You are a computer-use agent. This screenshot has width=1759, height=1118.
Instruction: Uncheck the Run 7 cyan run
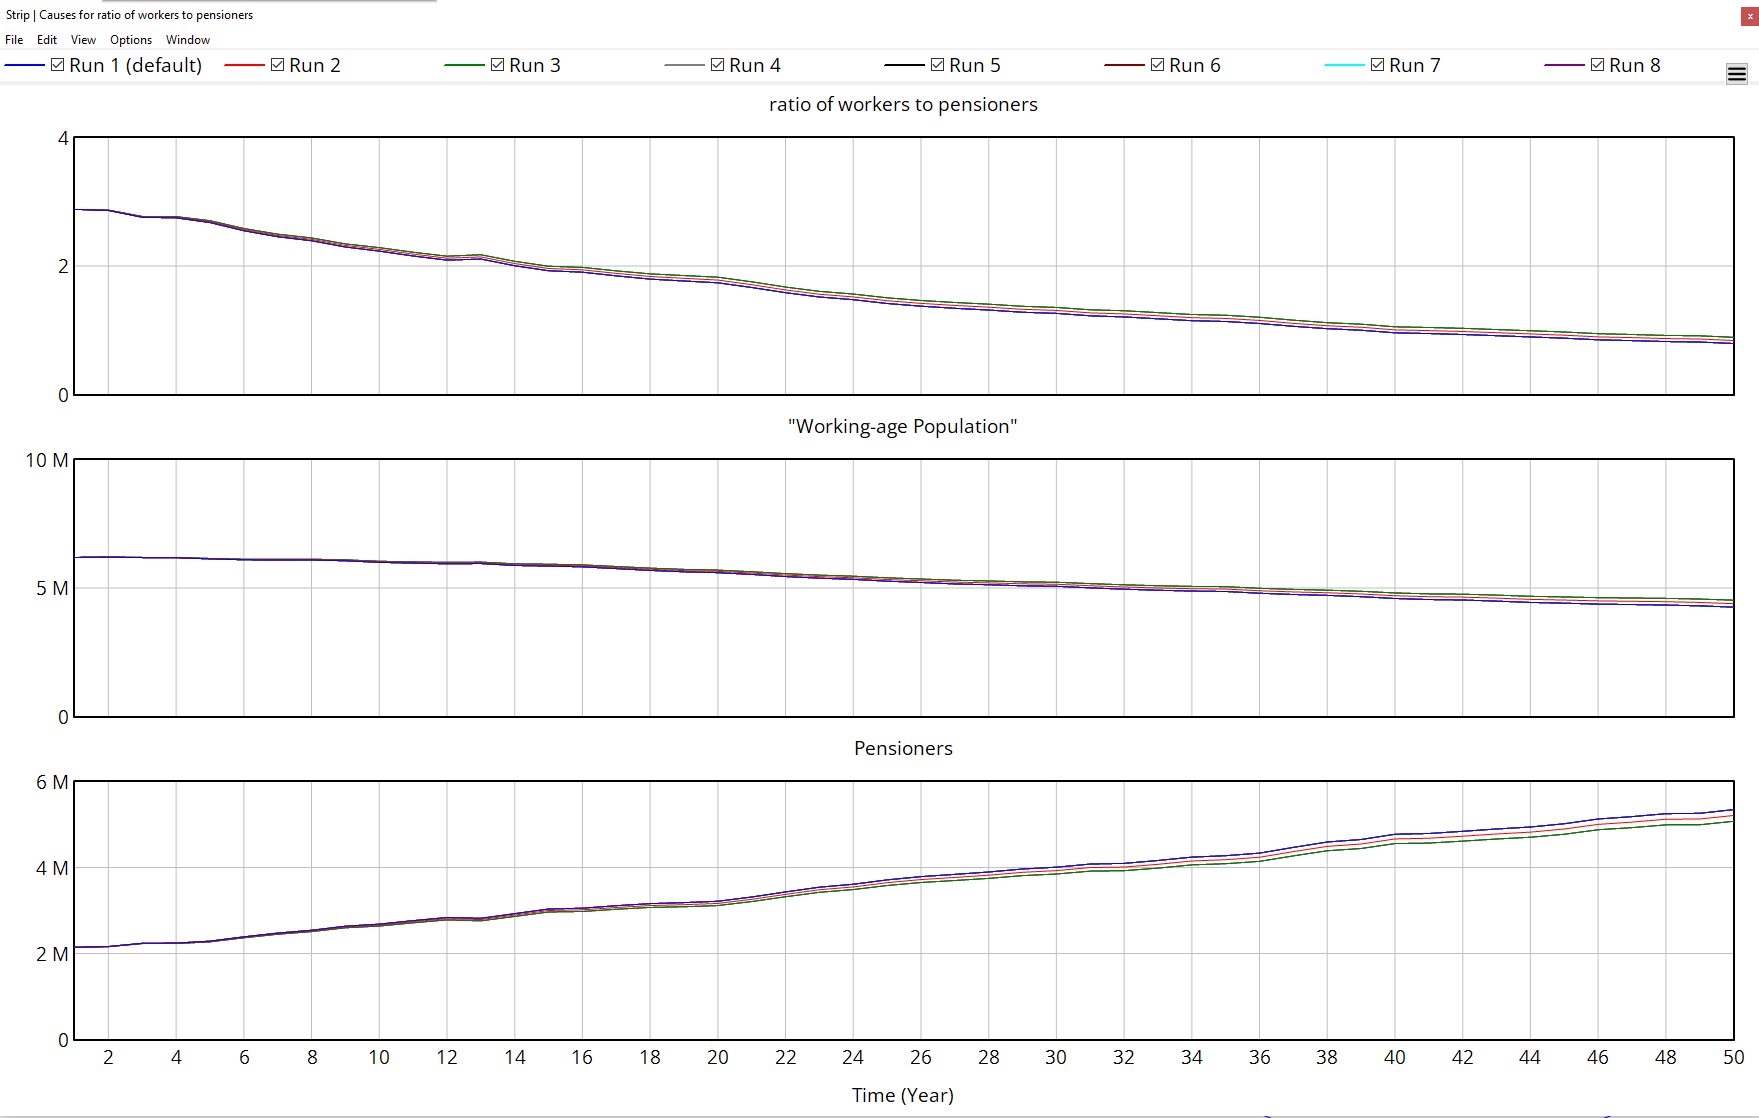(1377, 63)
